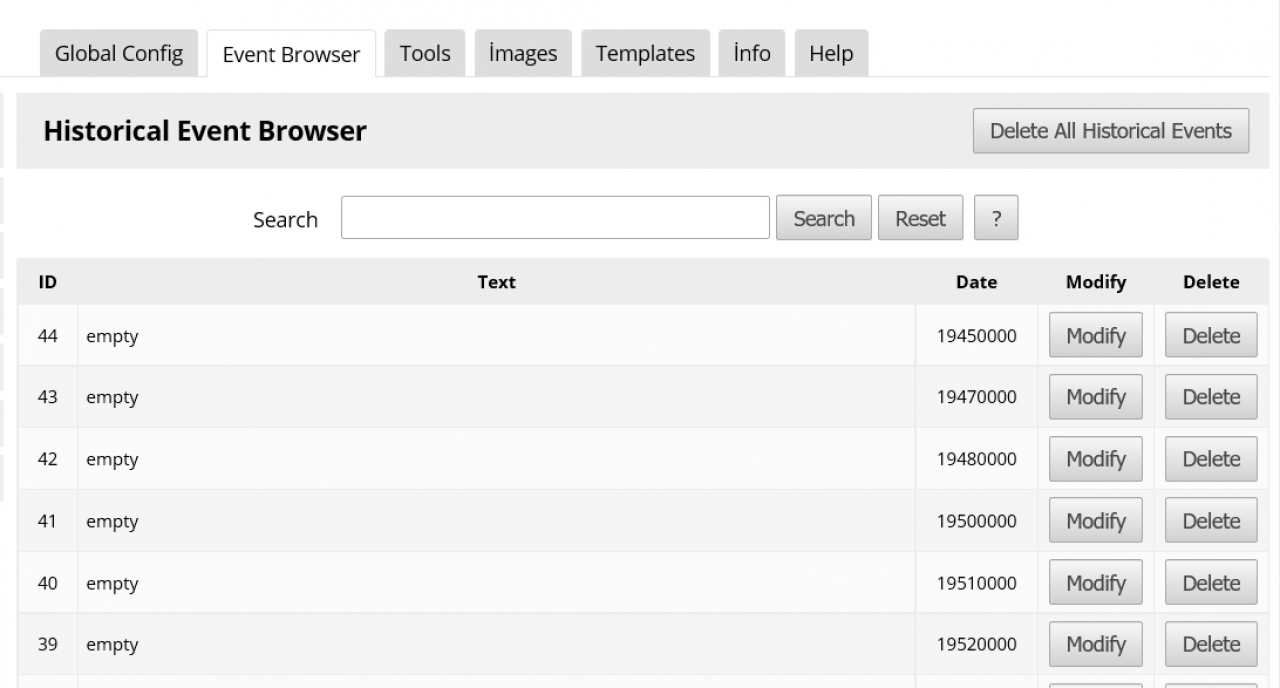Delete the event dated 19510000

1211,583
